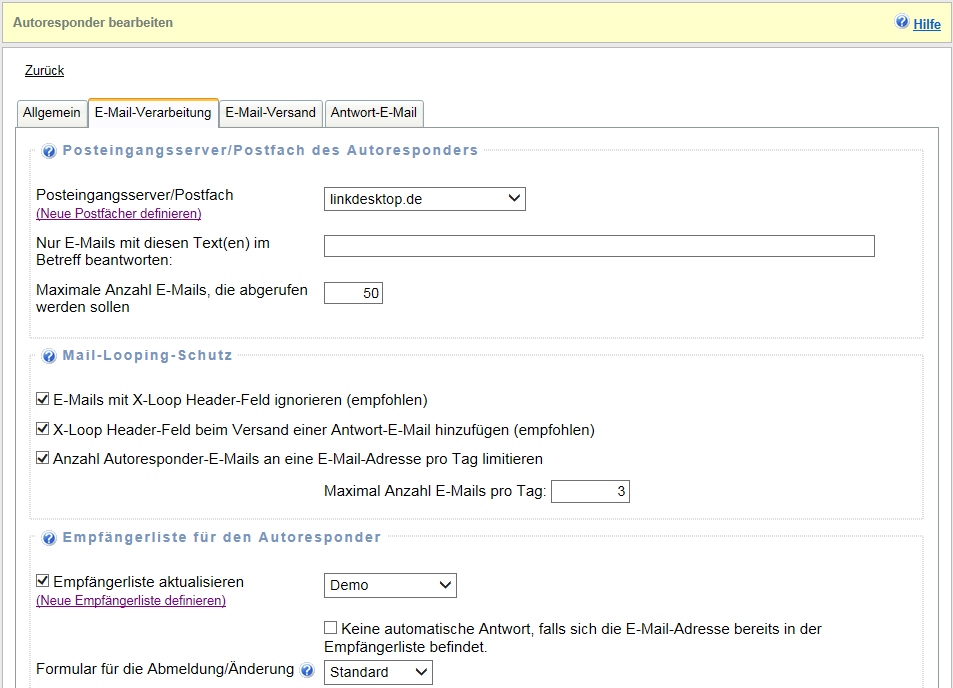
Task: Click the Zurück link
Action: 44,71
